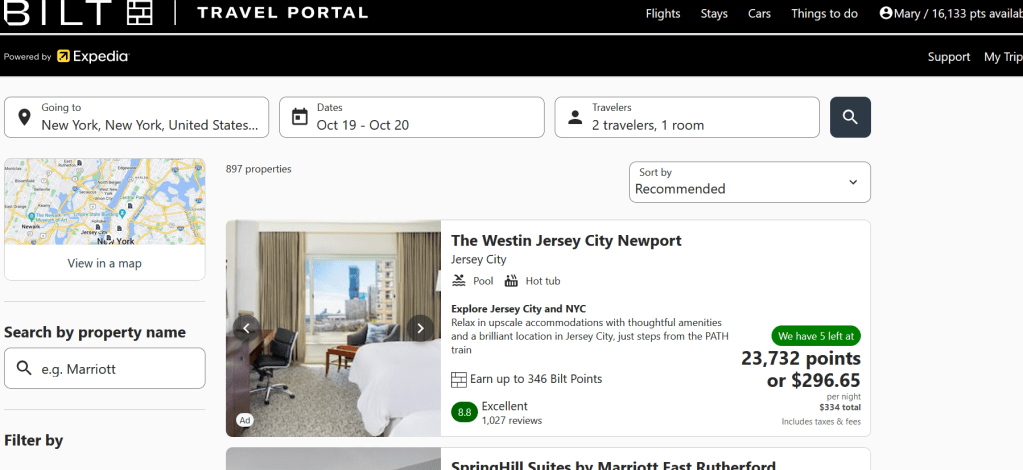Show previous hotel photo arrow
This screenshot has height=470, width=1023.
pyautogui.click(x=246, y=327)
